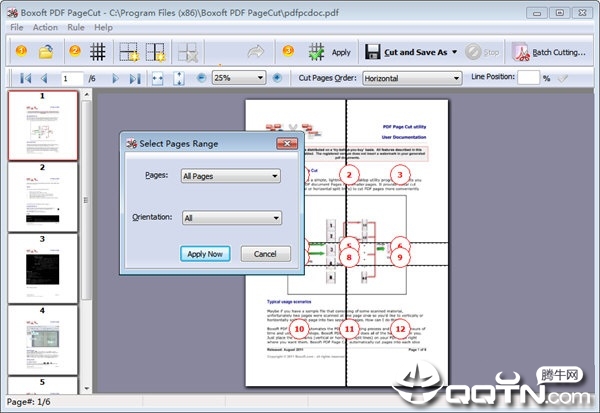Click the delete cut line icon
This screenshot has width=600, height=413.
pyautogui.click(x=188, y=52)
